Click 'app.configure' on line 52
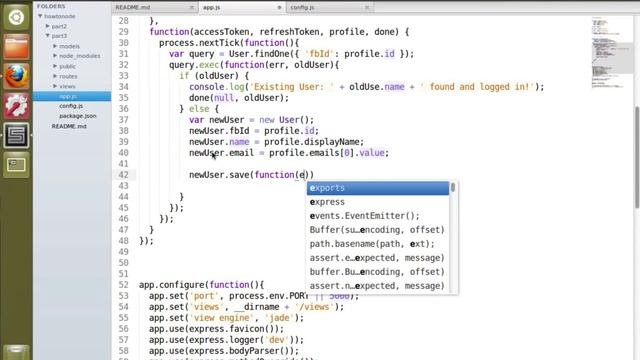This screenshot has width=640, height=360. pyautogui.click(x=171, y=285)
